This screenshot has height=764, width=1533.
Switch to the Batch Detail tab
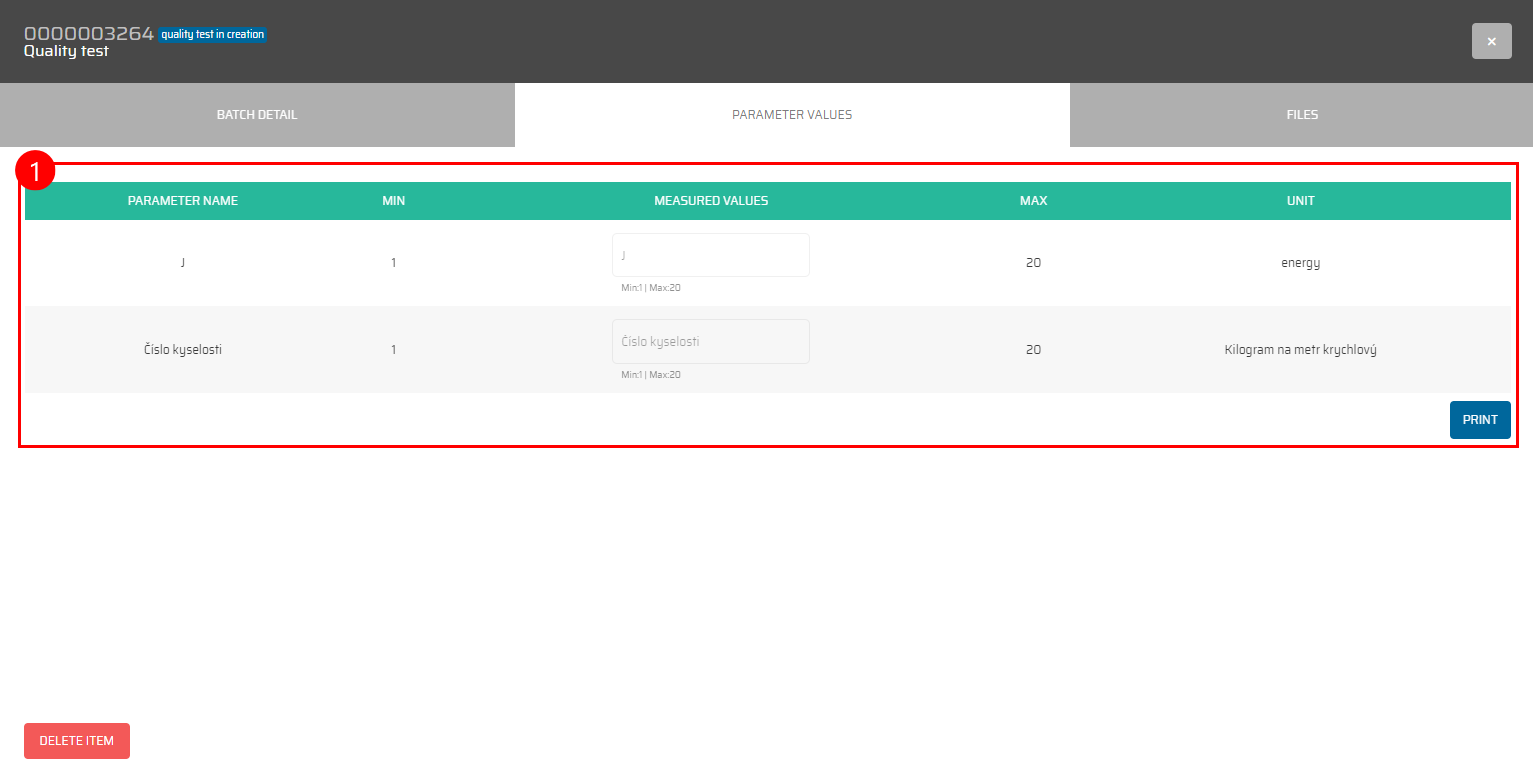coord(257,115)
